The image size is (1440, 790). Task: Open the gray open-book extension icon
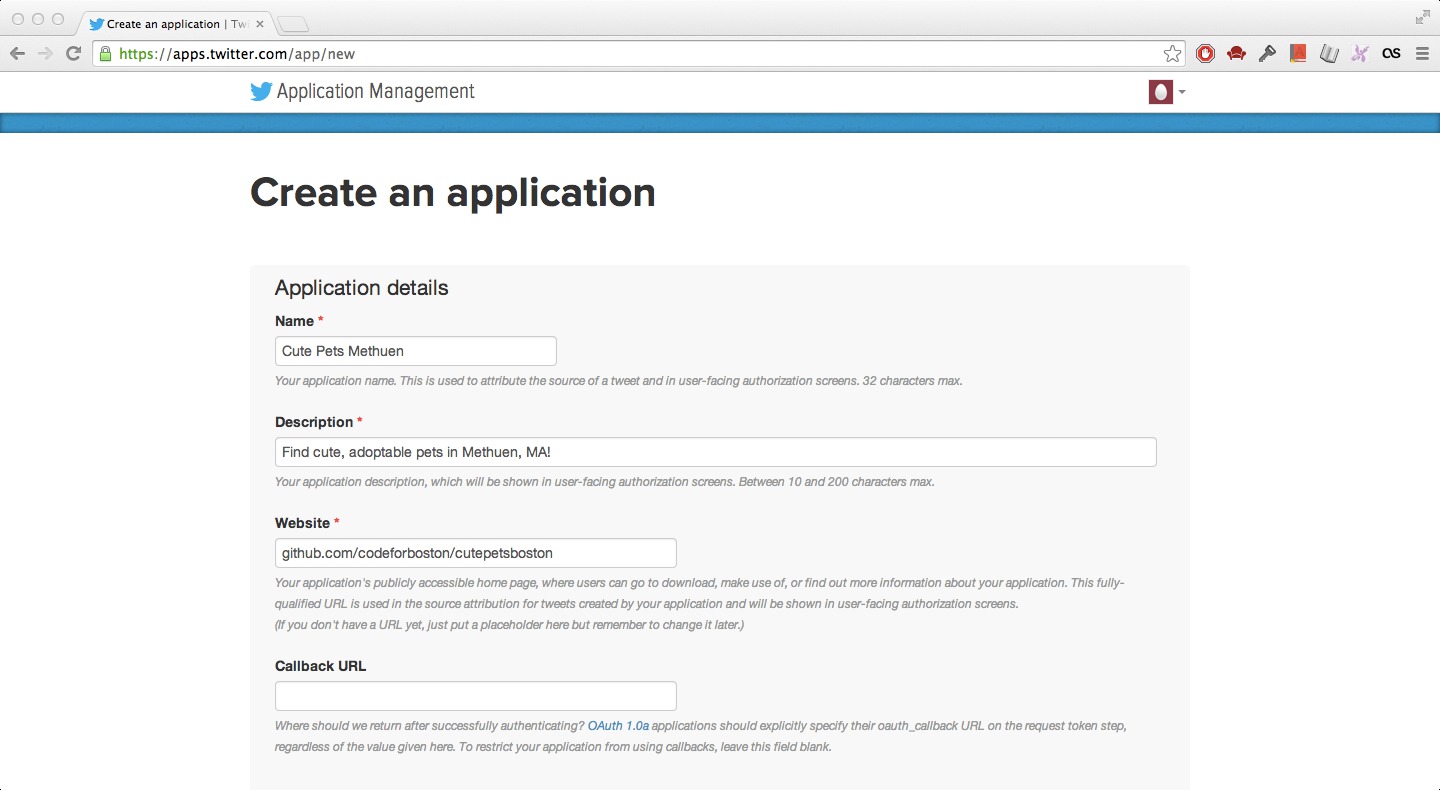1329,54
